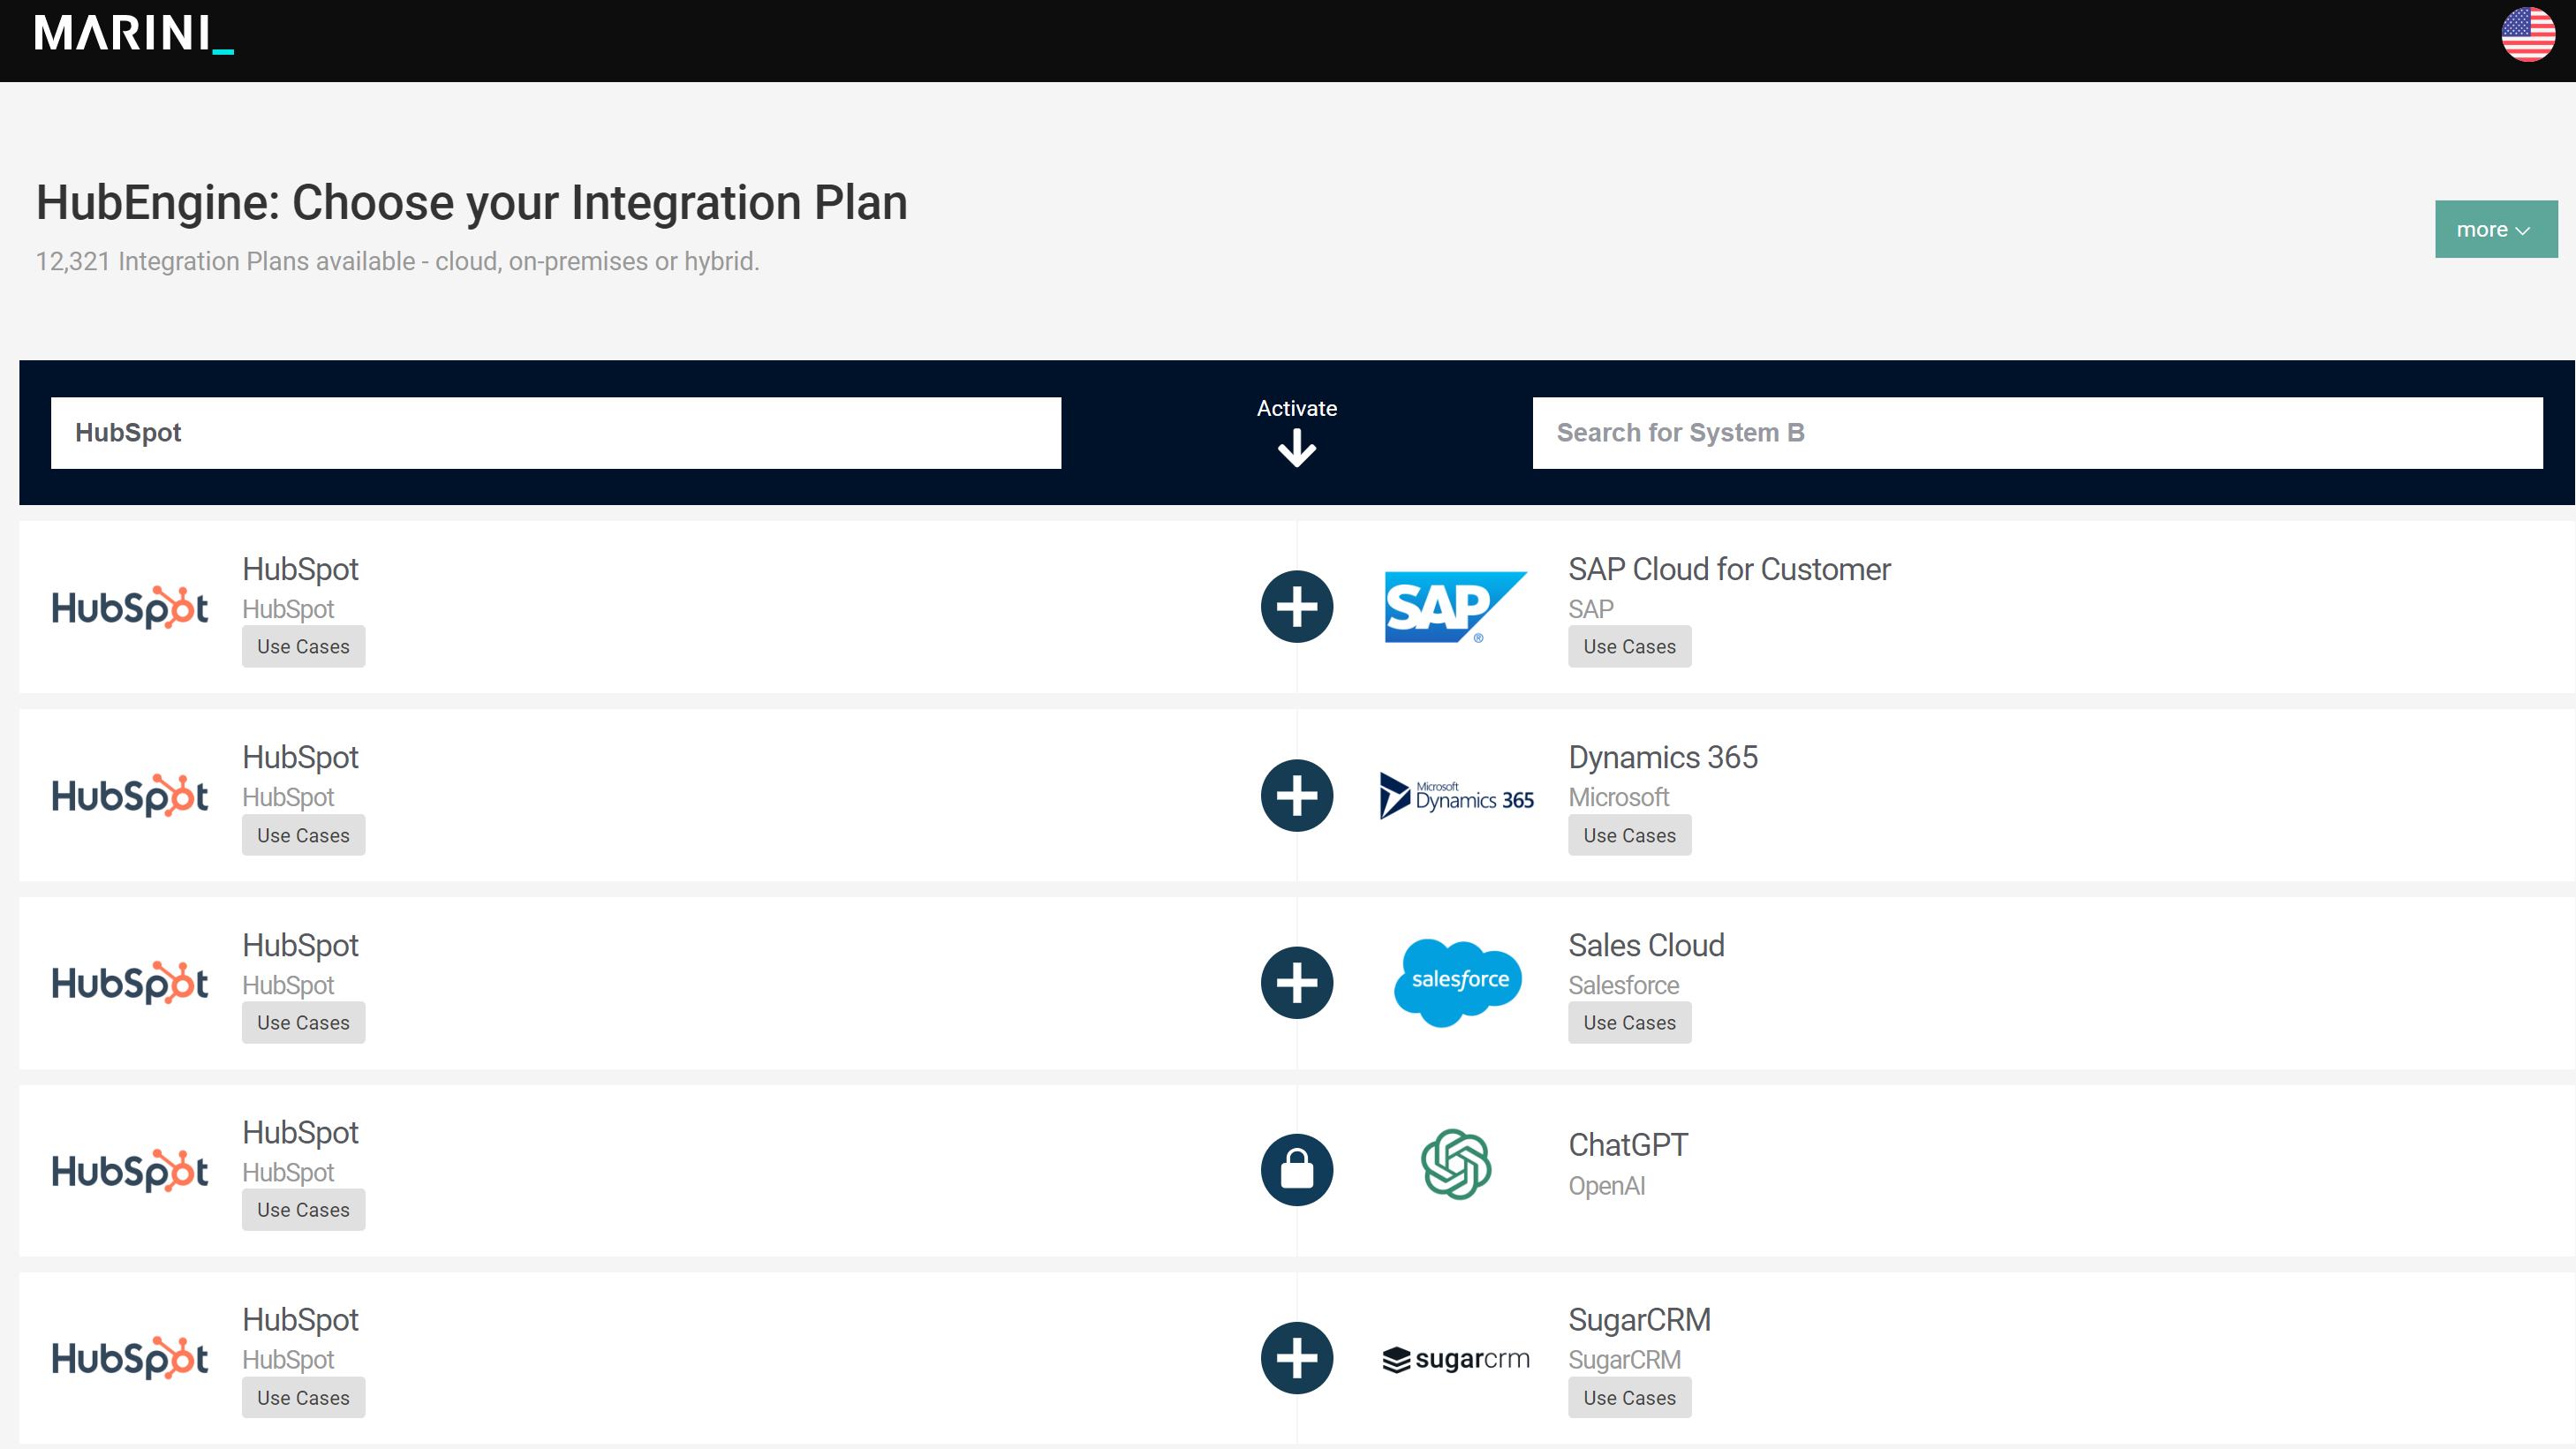Click the lock icon on the ChatGPT row
Viewport: 2576px width, 1449px height.
pyautogui.click(x=1296, y=1169)
